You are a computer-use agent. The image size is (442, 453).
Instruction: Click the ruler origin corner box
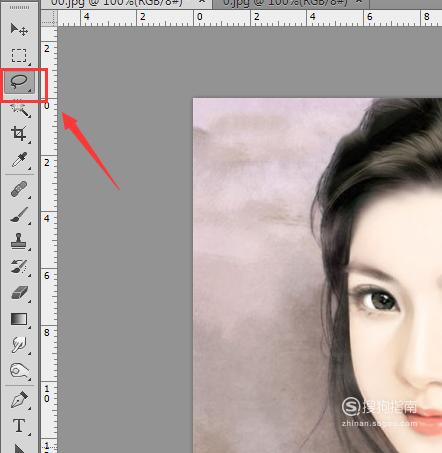coord(49,18)
